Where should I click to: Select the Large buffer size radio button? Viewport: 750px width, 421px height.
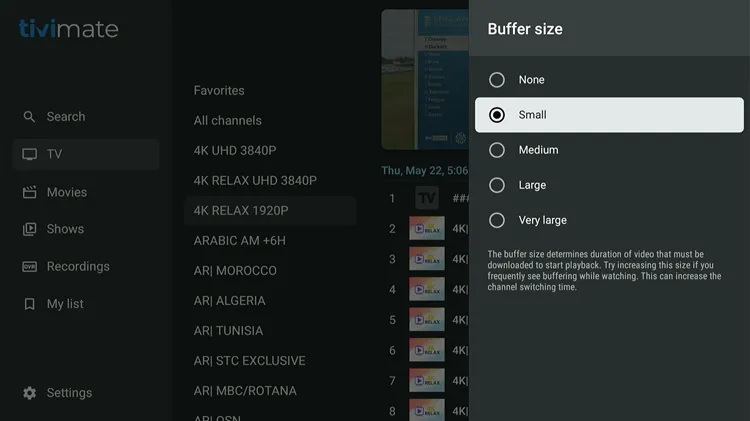pyautogui.click(x=496, y=185)
